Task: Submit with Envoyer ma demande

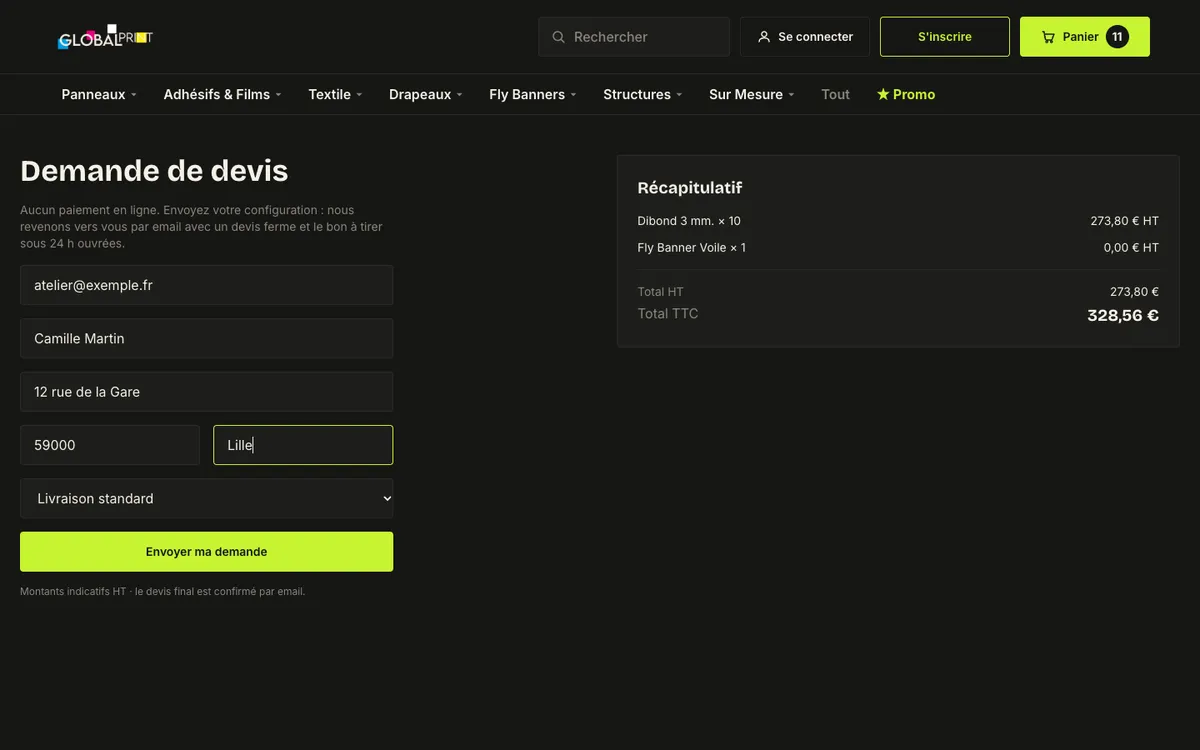Action: [207, 552]
